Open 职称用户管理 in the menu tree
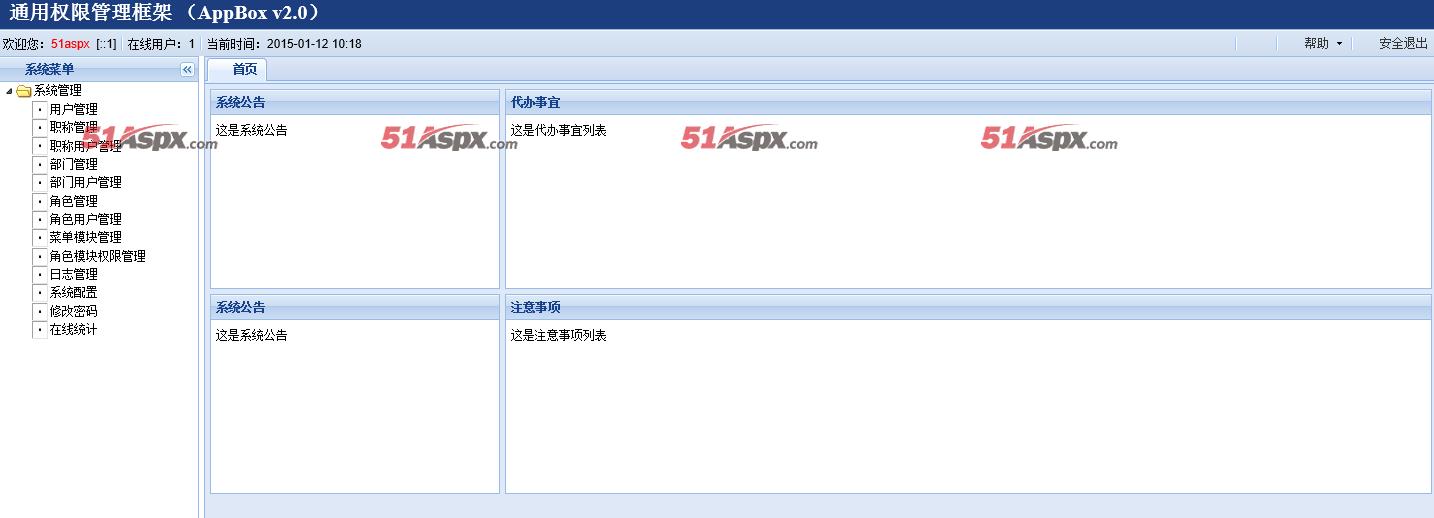The height and width of the screenshot is (518, 1434). [86, 146]
